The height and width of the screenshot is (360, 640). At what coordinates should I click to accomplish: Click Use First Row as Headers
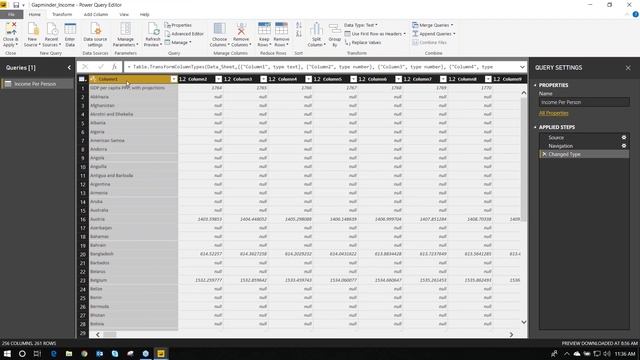coord(375,34)
